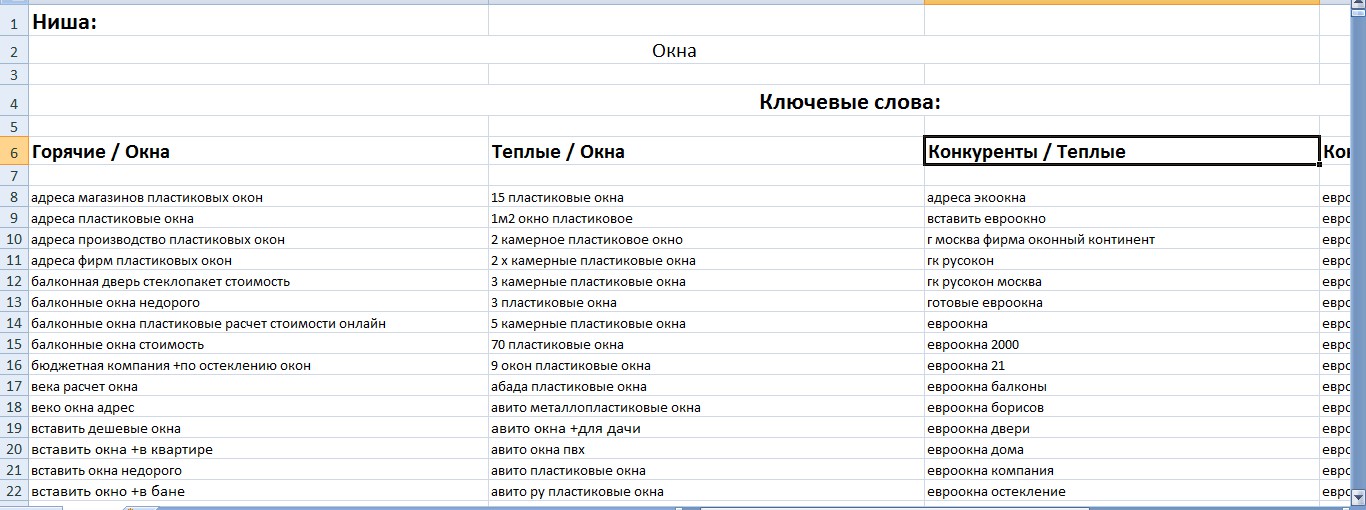Select cell 'веко окна адрес'
This screenshot has width=1366, height=510.
tap(259, 407)
